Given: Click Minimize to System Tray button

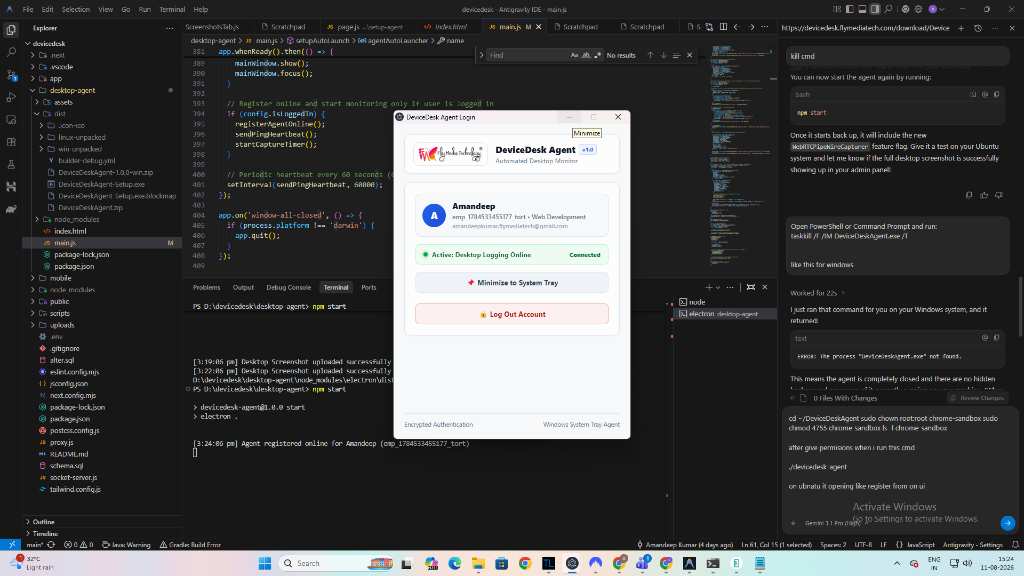Looking at the screenshot, I should tap(512, 283).
